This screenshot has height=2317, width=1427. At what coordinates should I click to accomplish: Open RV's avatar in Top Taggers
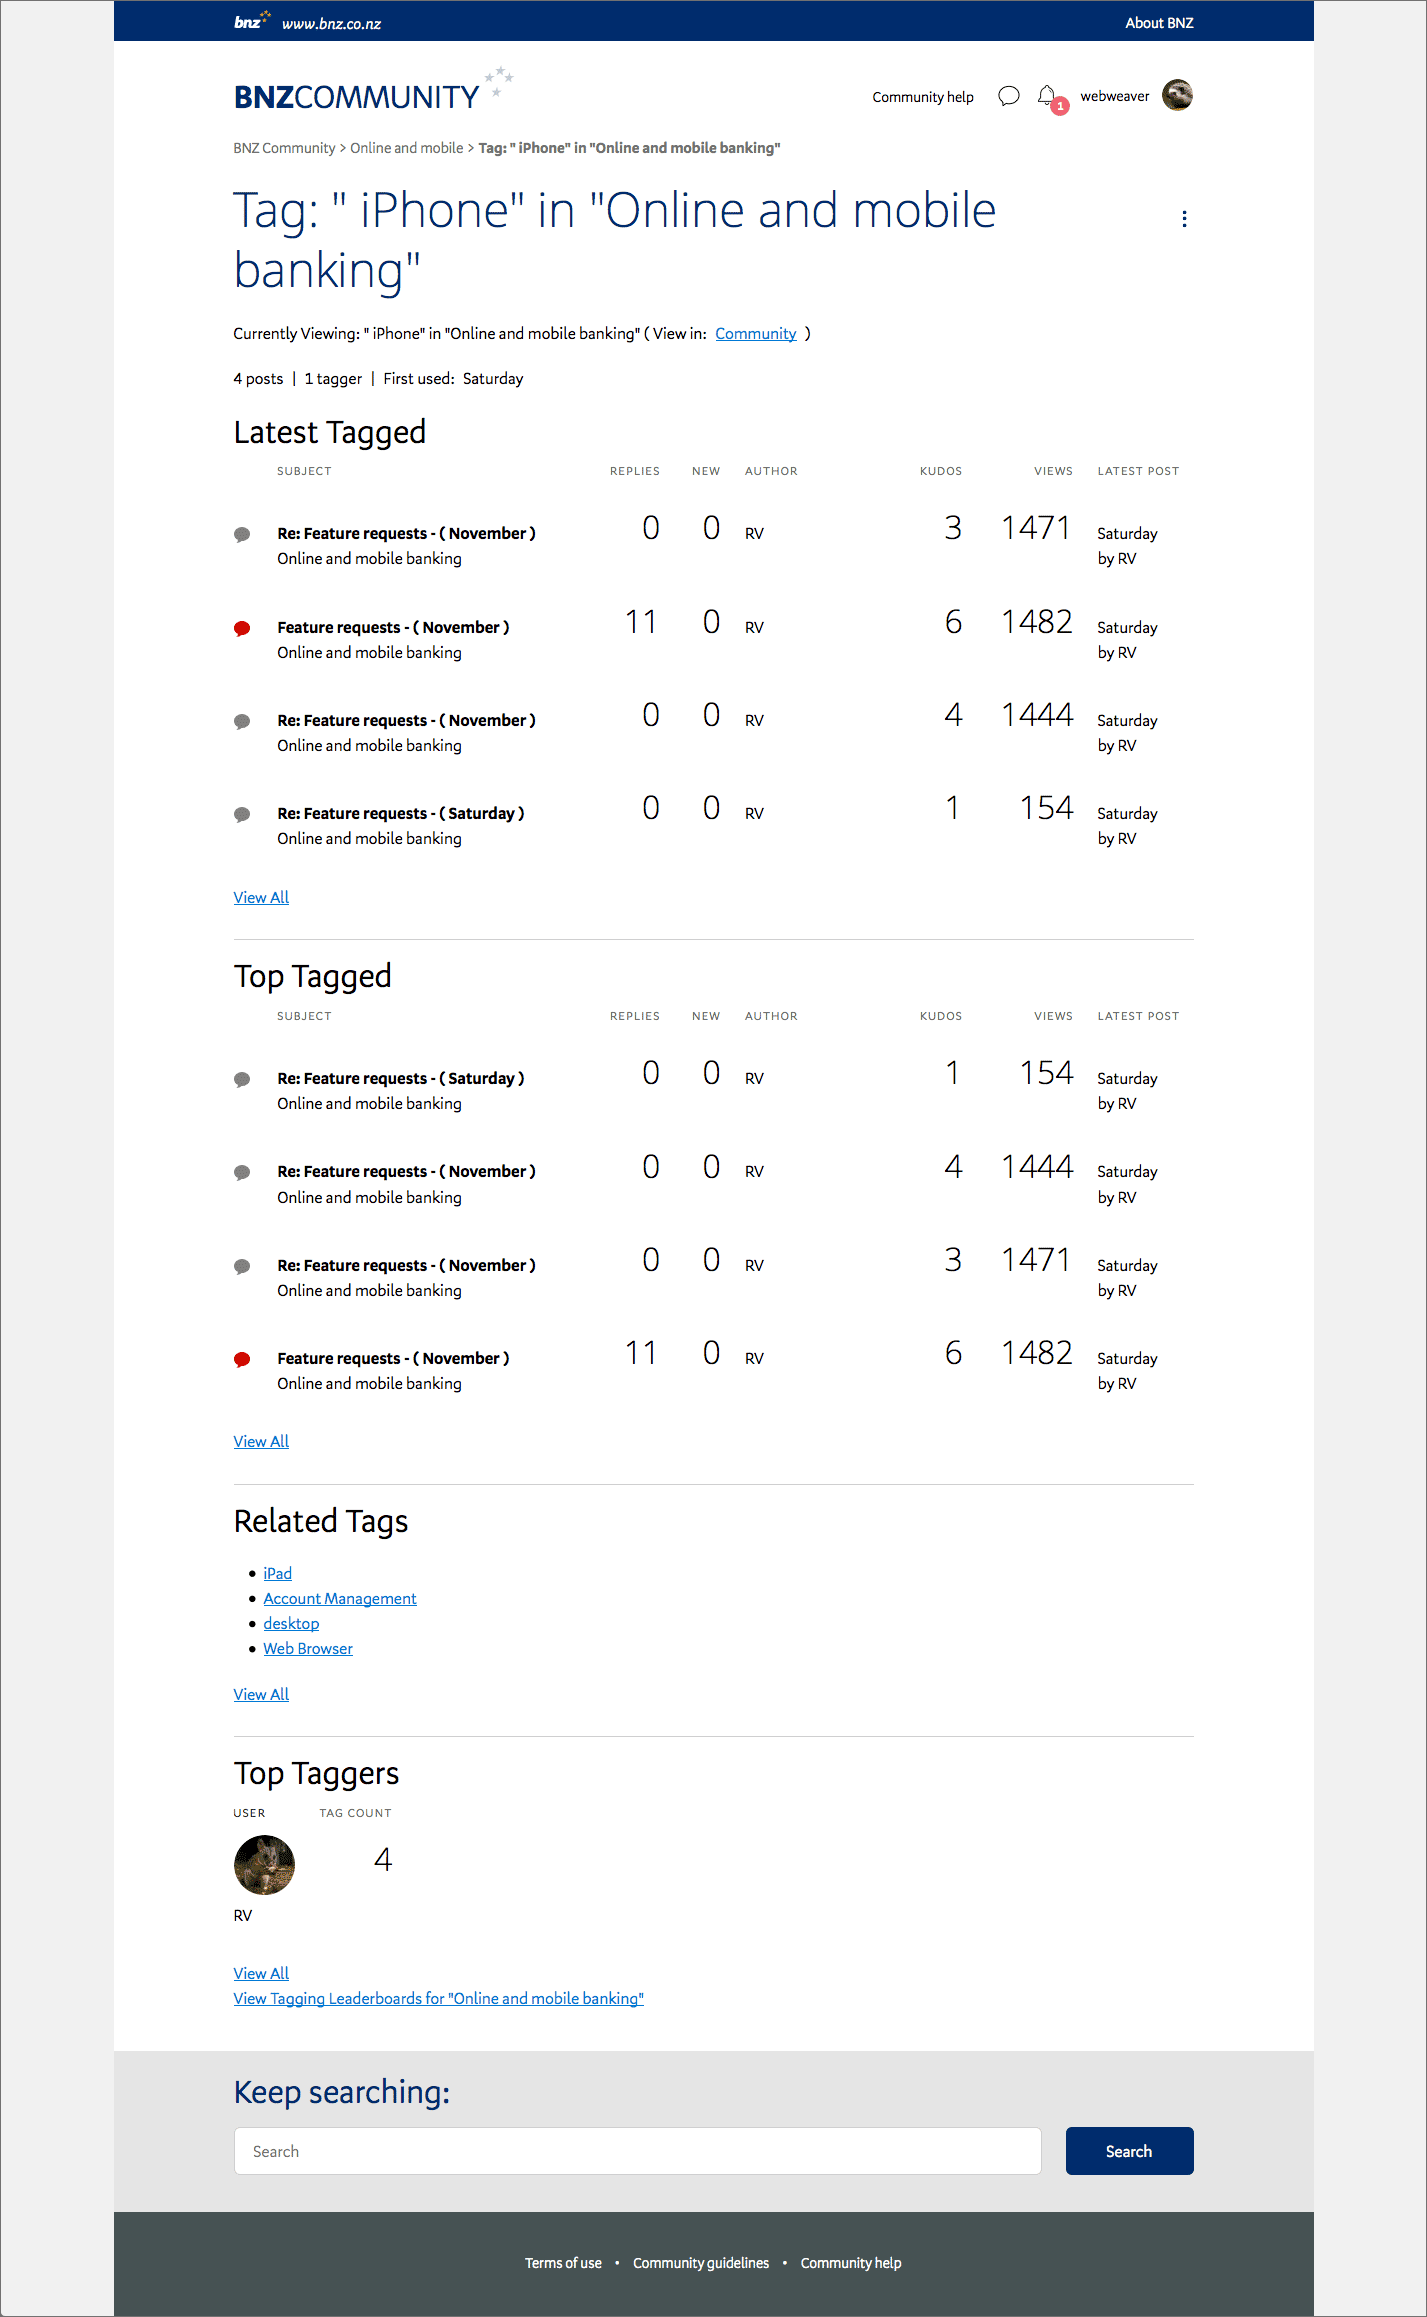point(264,1865)
